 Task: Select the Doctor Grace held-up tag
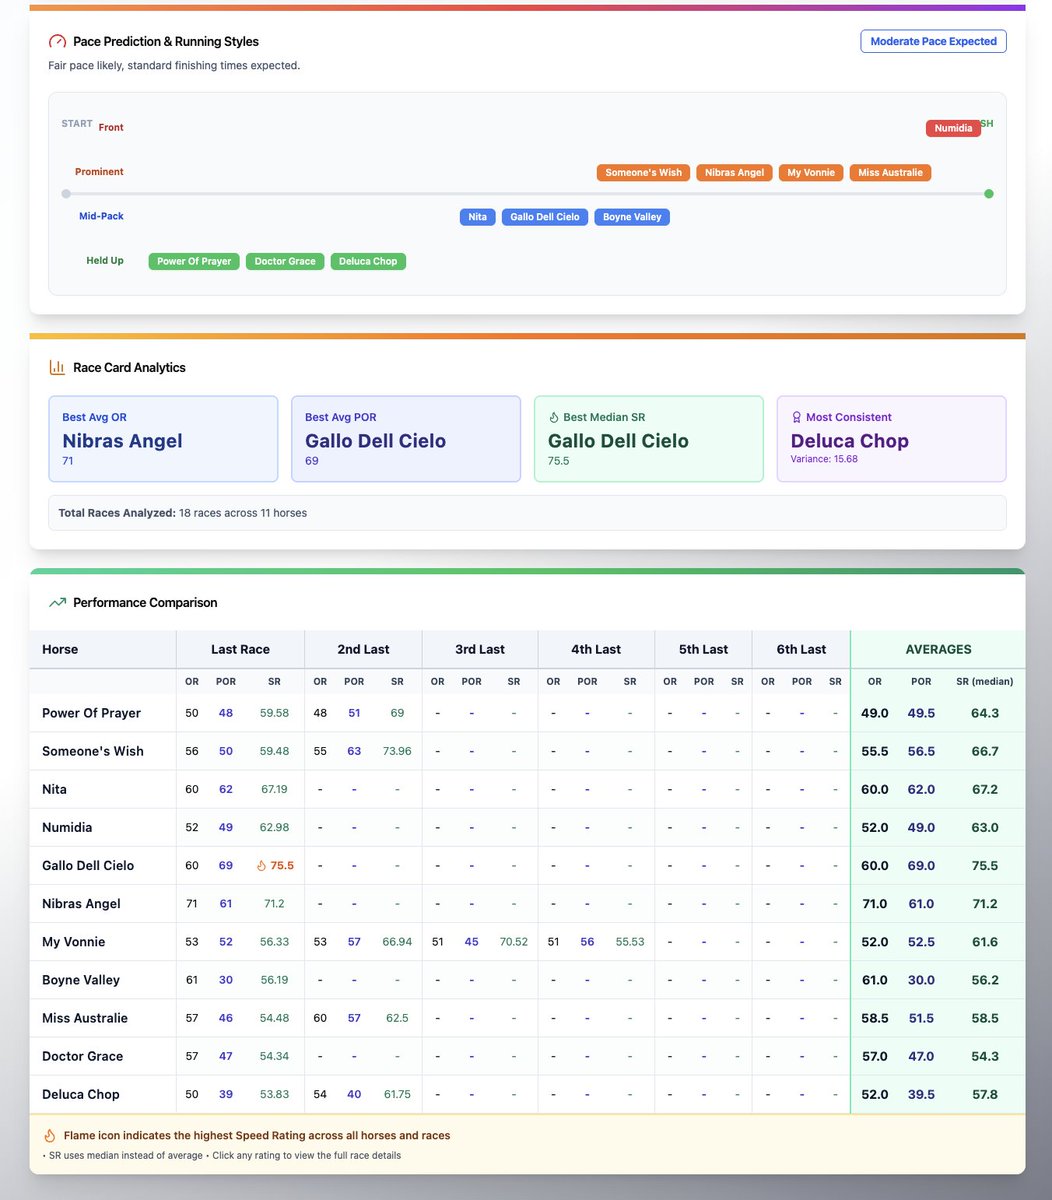point(285,262)
